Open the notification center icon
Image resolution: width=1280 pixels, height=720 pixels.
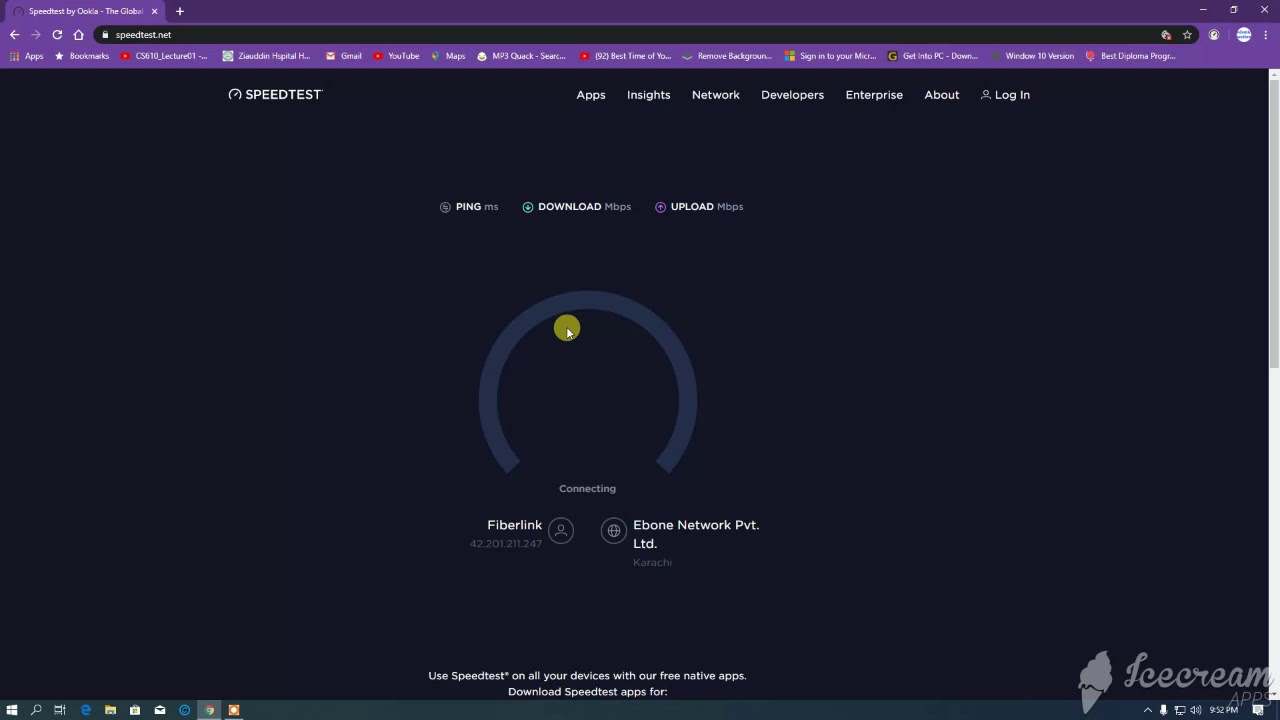pos(1258,710)
